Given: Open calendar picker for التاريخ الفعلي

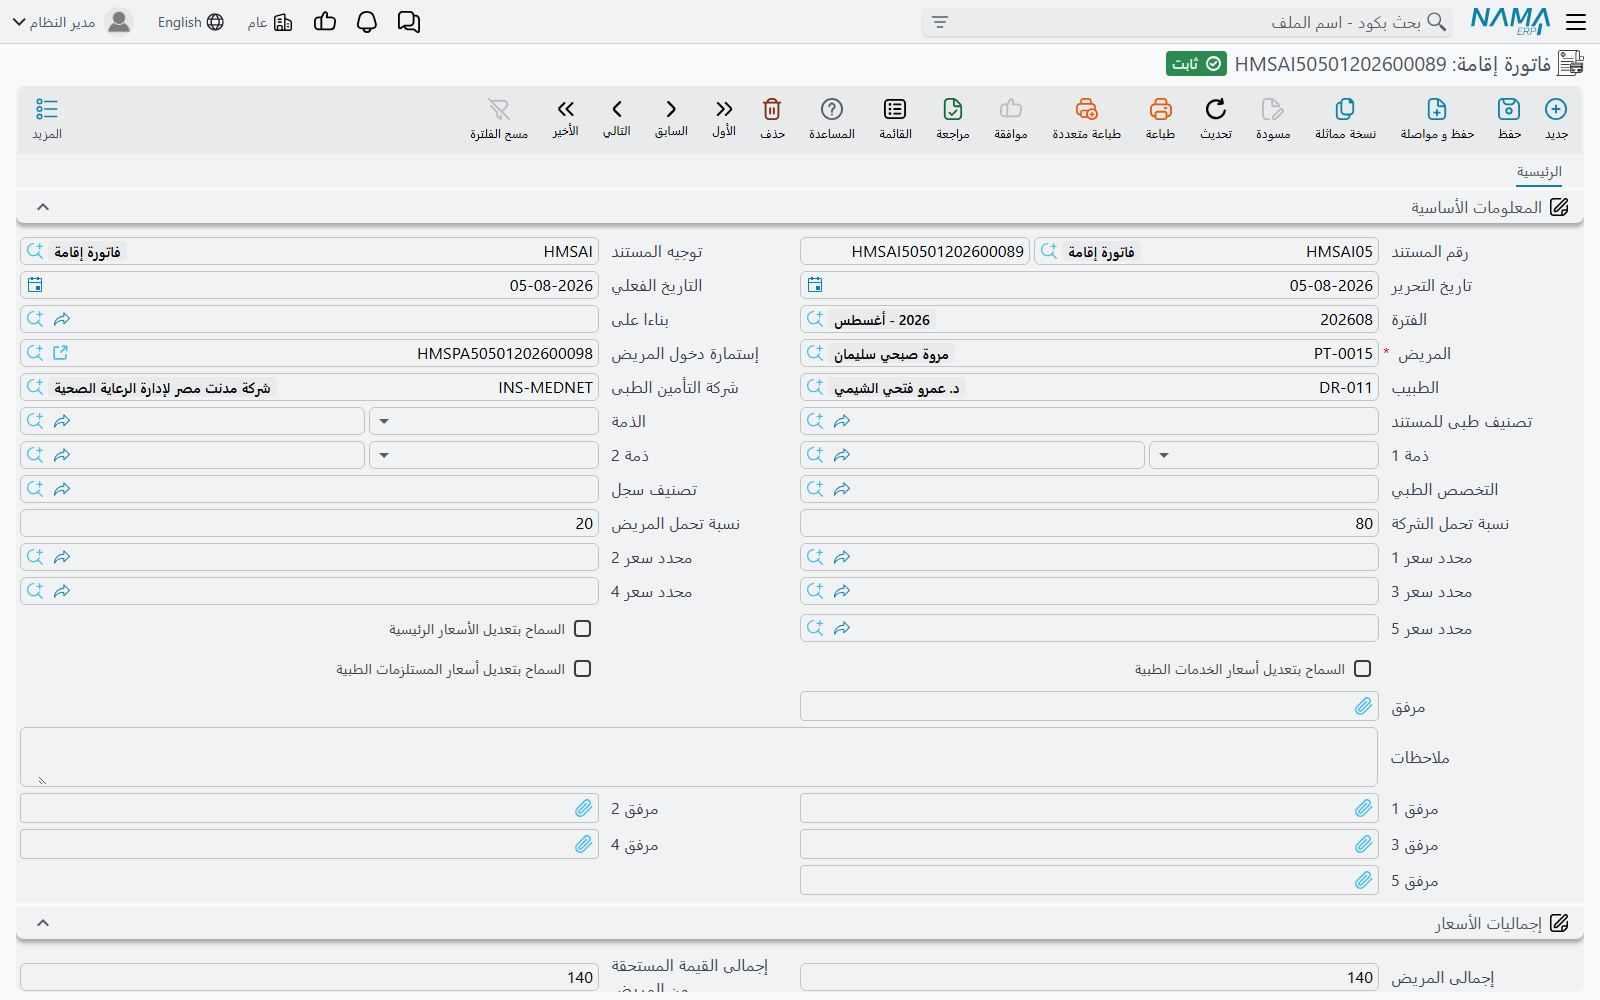Looking at the screenshot, I should [35, 285].
